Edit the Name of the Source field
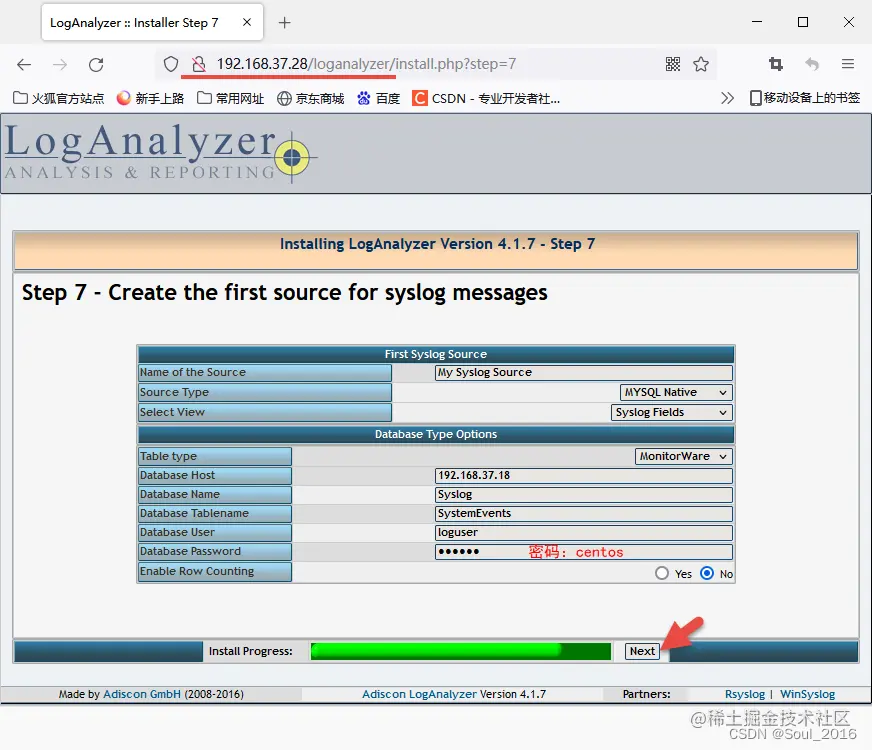Screen dimensions: 872x750 pos(583,372)
